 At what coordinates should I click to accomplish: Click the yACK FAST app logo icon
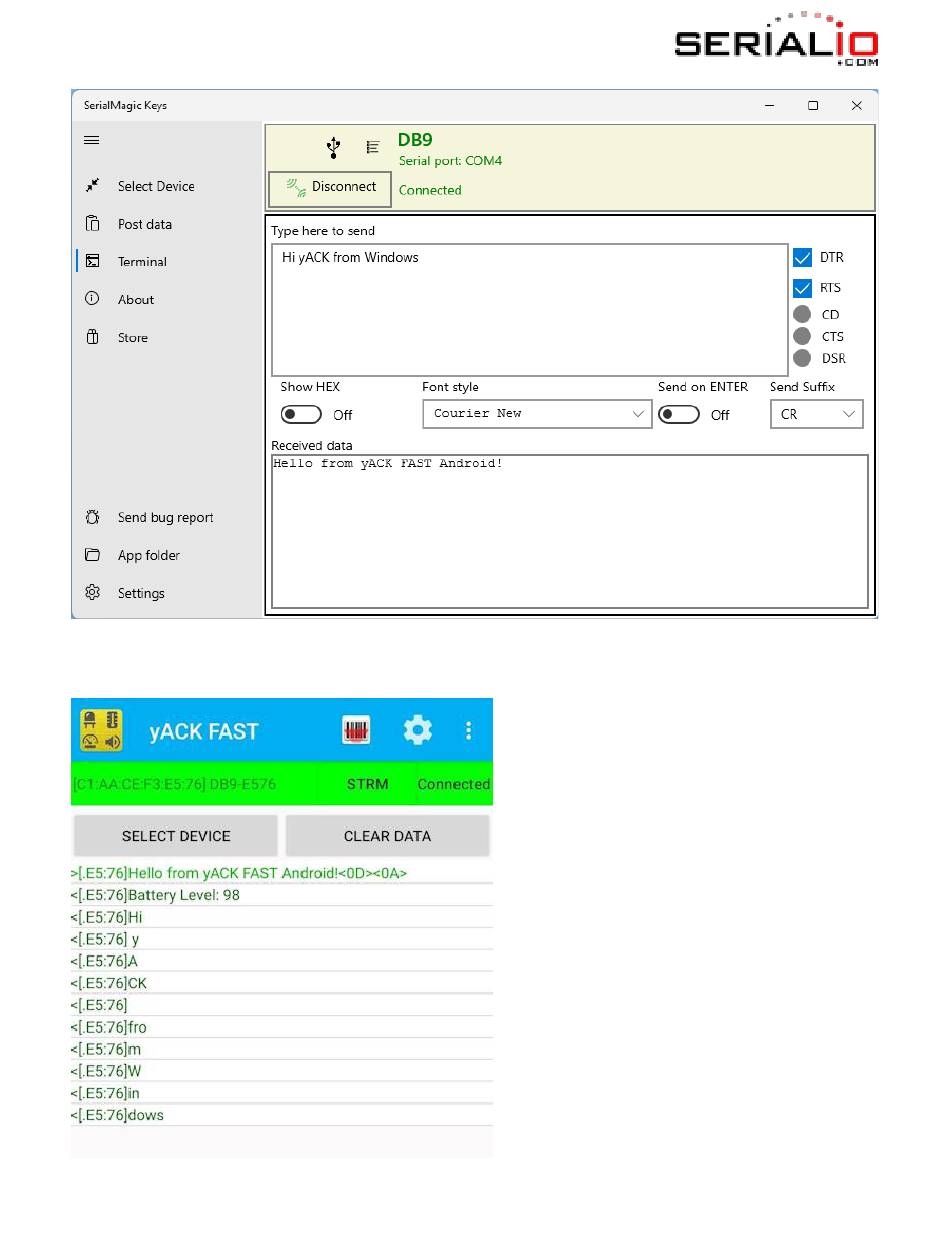(101, 730)
